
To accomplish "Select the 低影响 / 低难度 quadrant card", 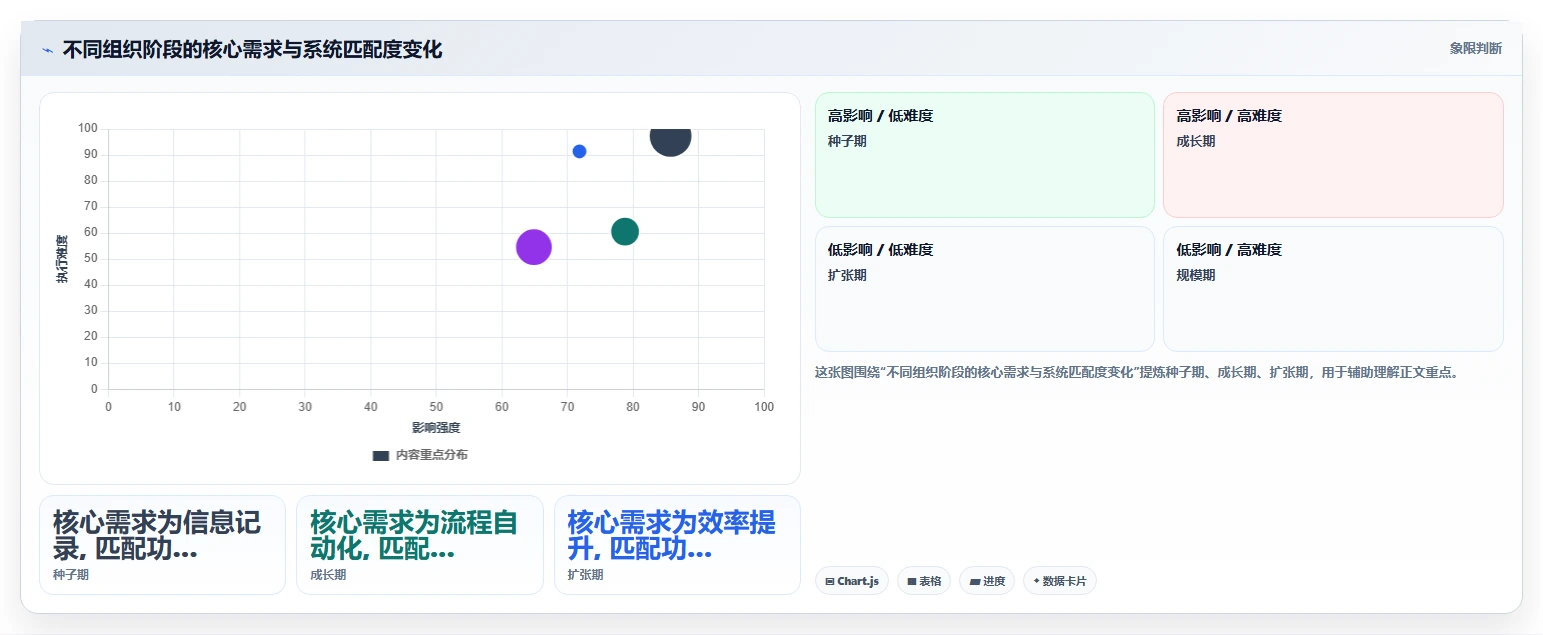I will (x=984, y=289).
